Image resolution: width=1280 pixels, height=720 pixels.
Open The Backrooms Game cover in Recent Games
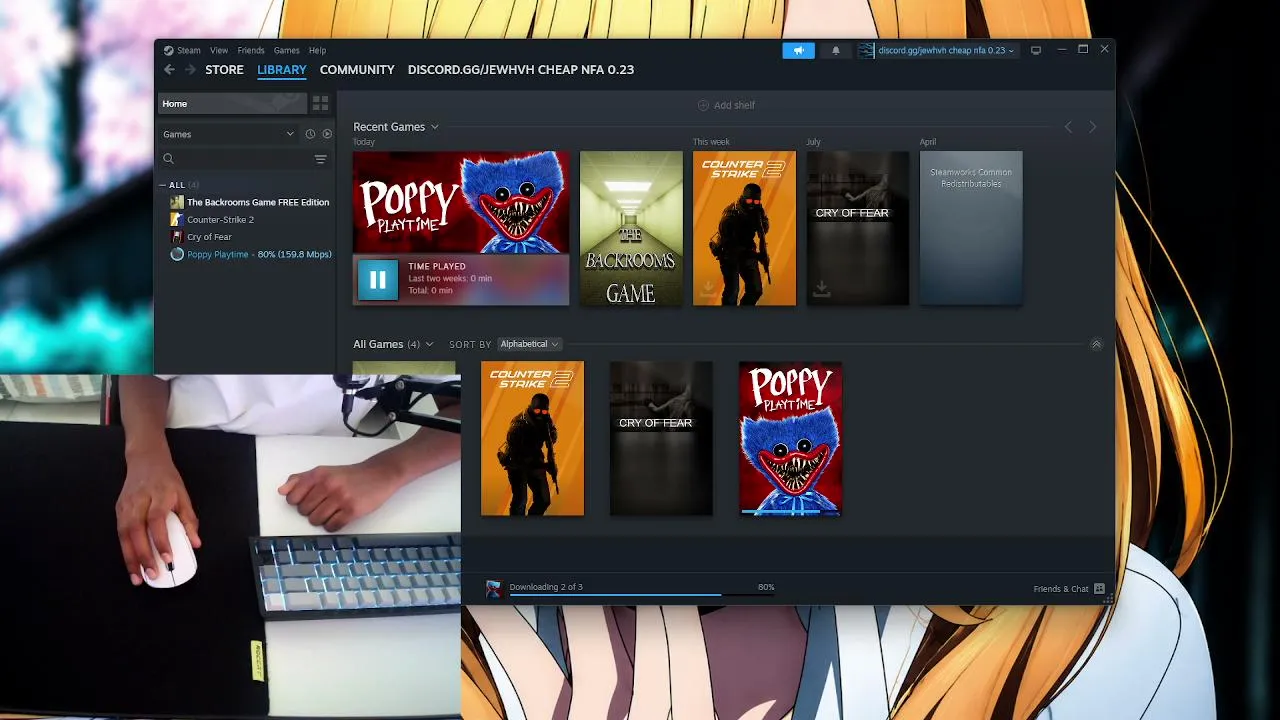coord(631,228)
